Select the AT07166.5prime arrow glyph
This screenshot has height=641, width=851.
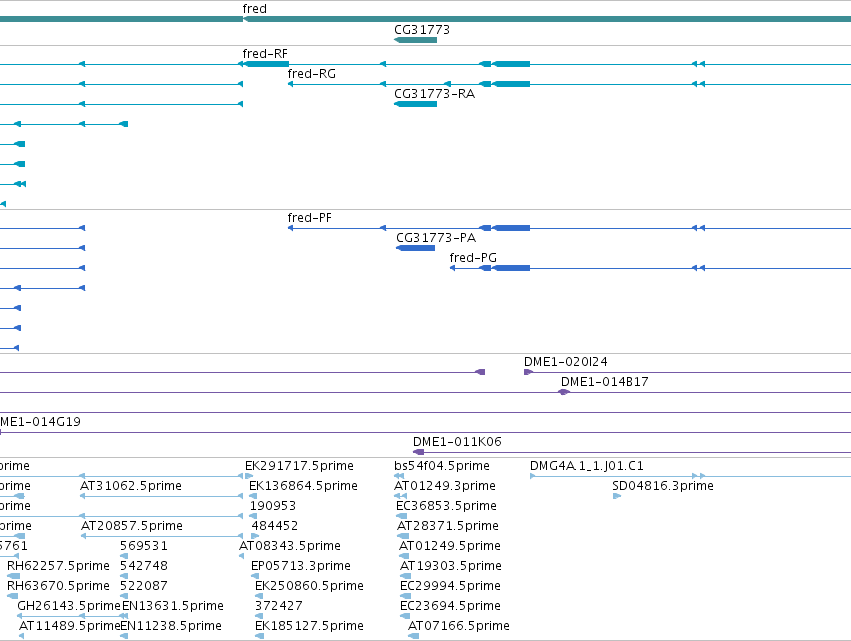pyautogui.click(x=414, y=636)
